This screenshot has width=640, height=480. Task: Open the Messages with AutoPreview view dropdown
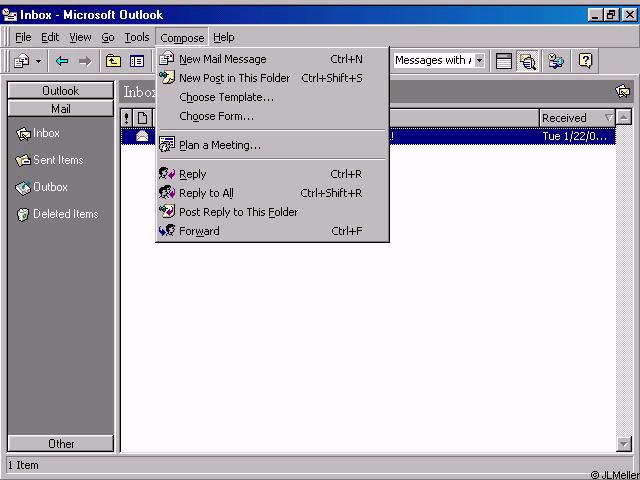point(480,61)
